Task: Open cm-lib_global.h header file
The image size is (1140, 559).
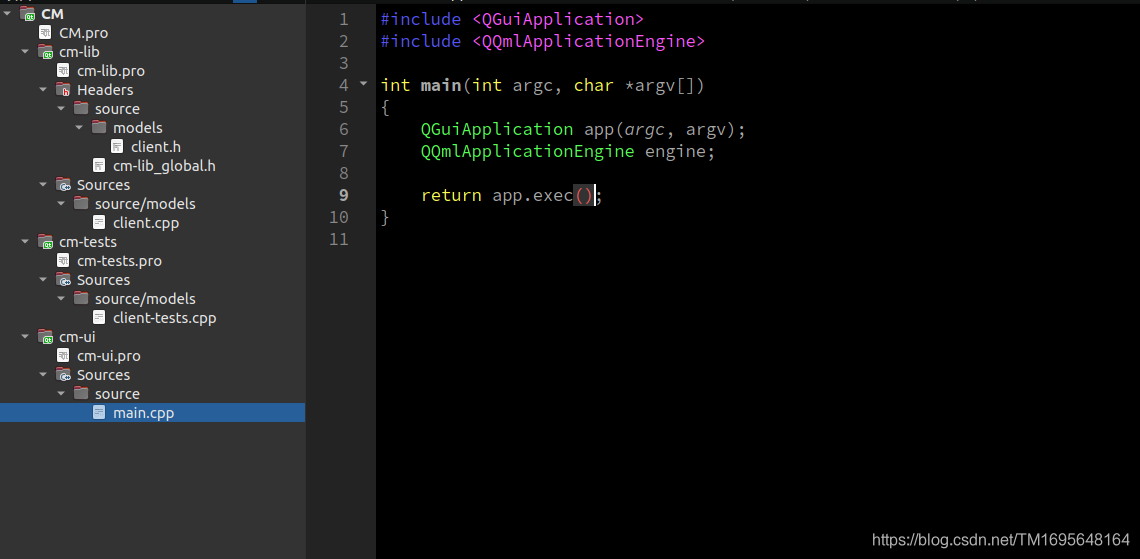Action: pos(164,166)
